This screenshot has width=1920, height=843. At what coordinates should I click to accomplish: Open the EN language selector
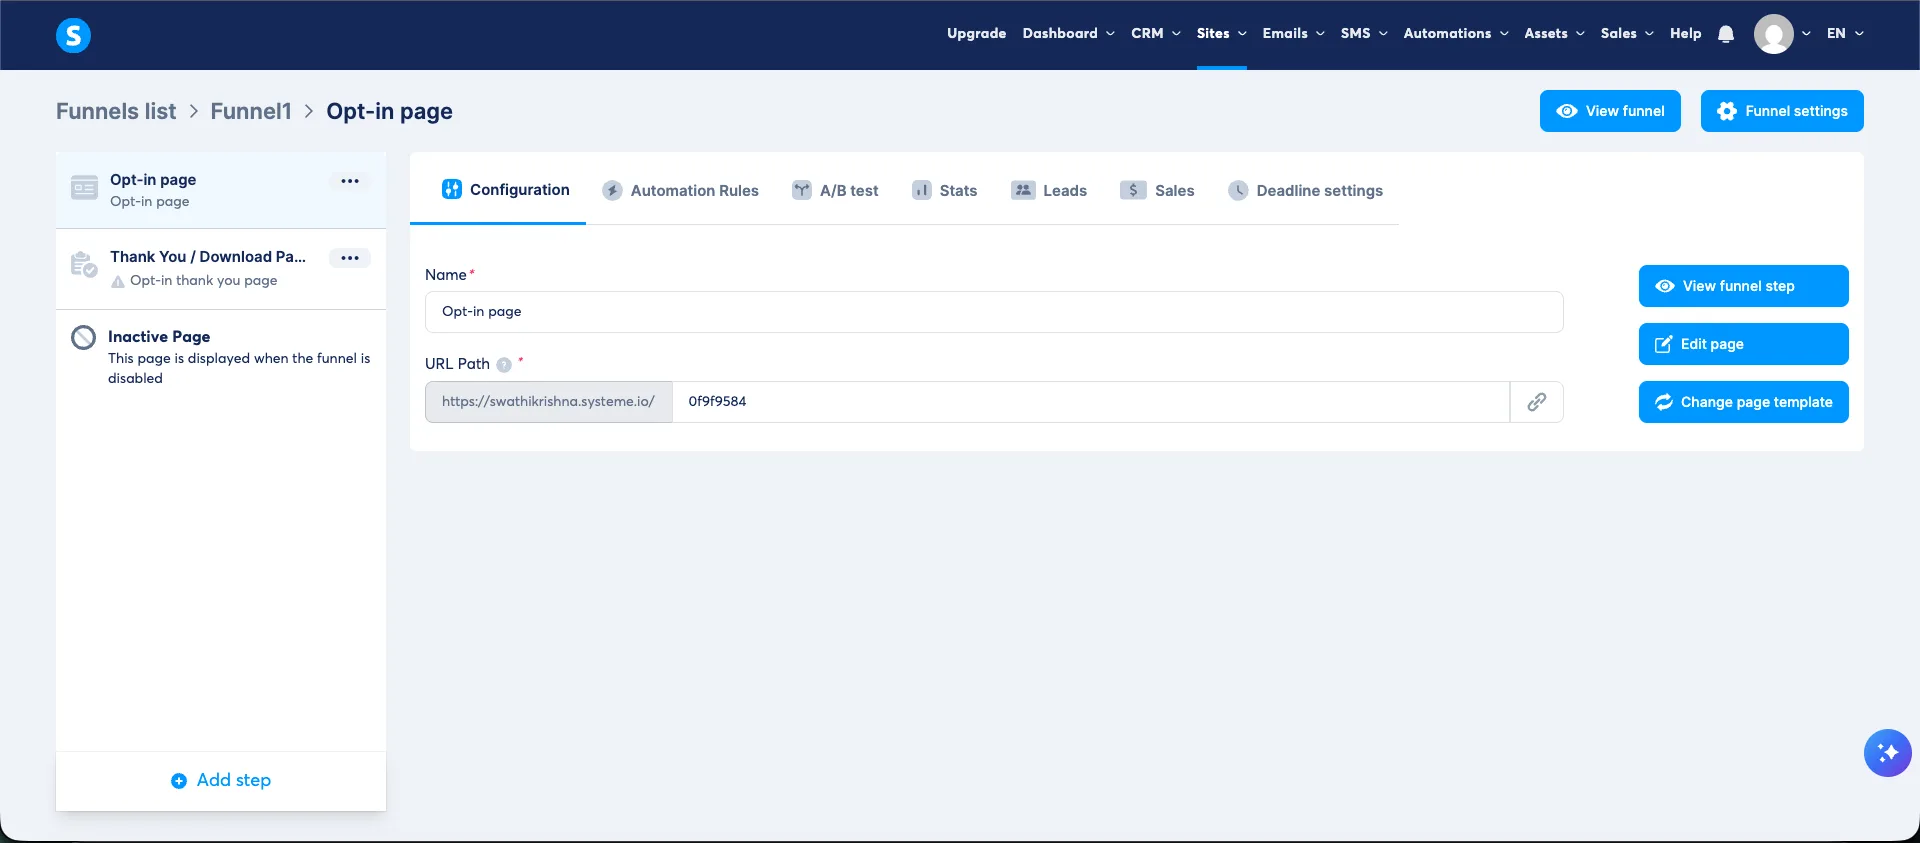point(1845,34)
